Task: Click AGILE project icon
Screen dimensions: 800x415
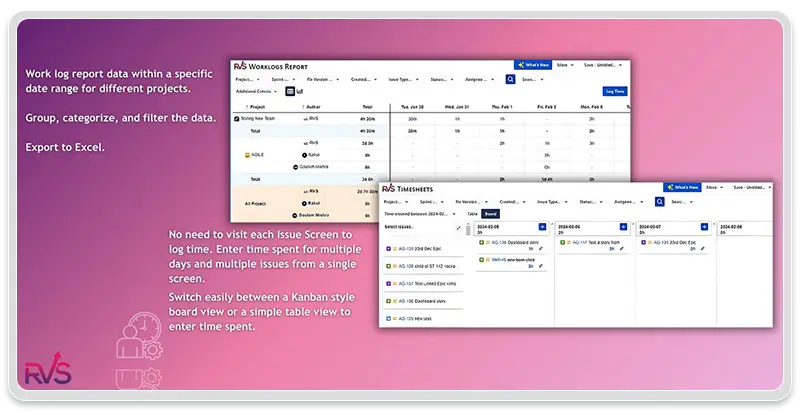Action: (247, 155)
